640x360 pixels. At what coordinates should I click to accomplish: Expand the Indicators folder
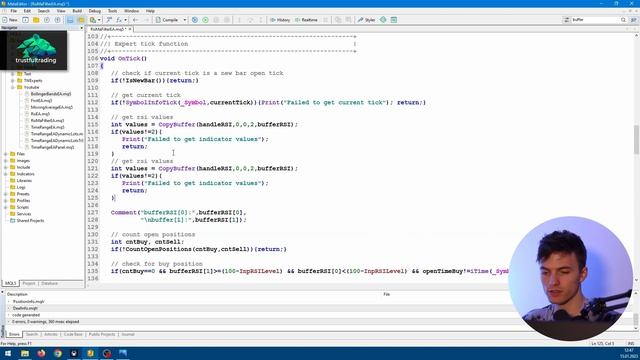point(6,174)
